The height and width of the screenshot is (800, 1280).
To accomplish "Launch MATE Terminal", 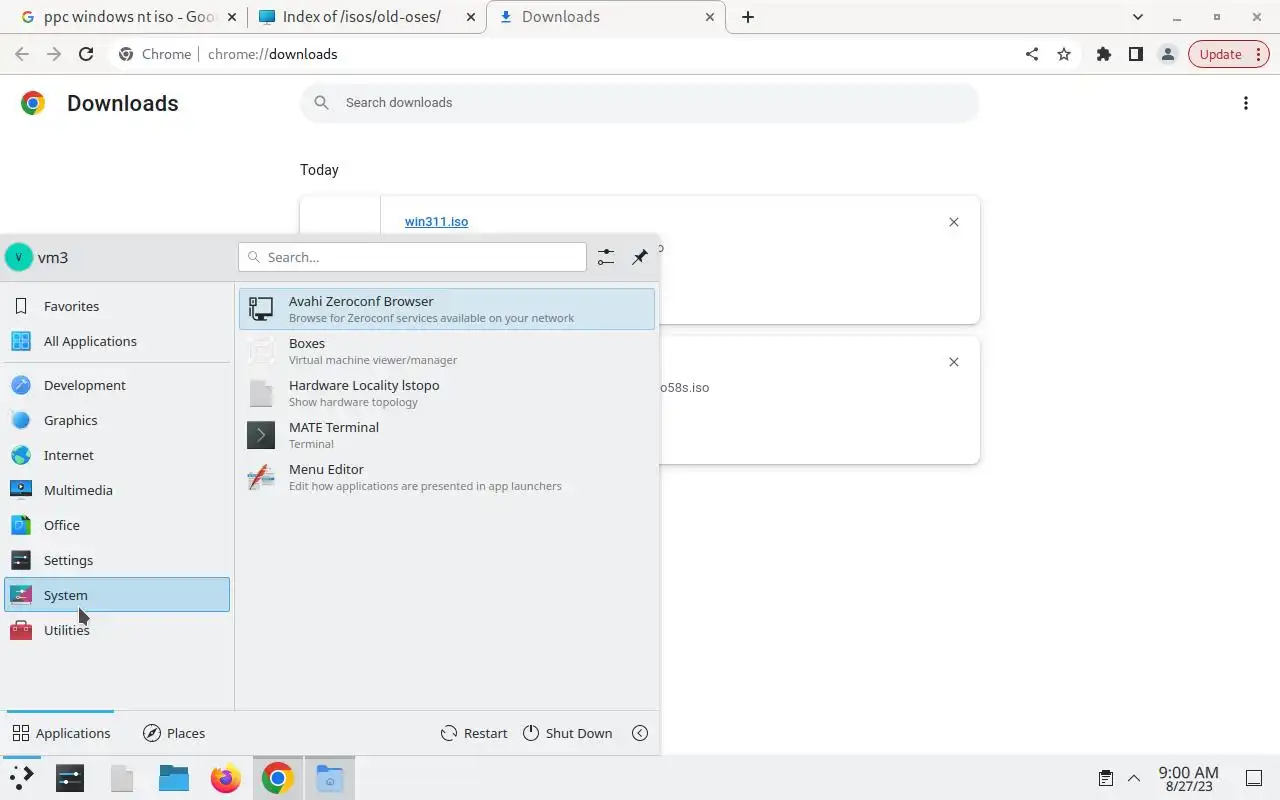I will point(446,435).
